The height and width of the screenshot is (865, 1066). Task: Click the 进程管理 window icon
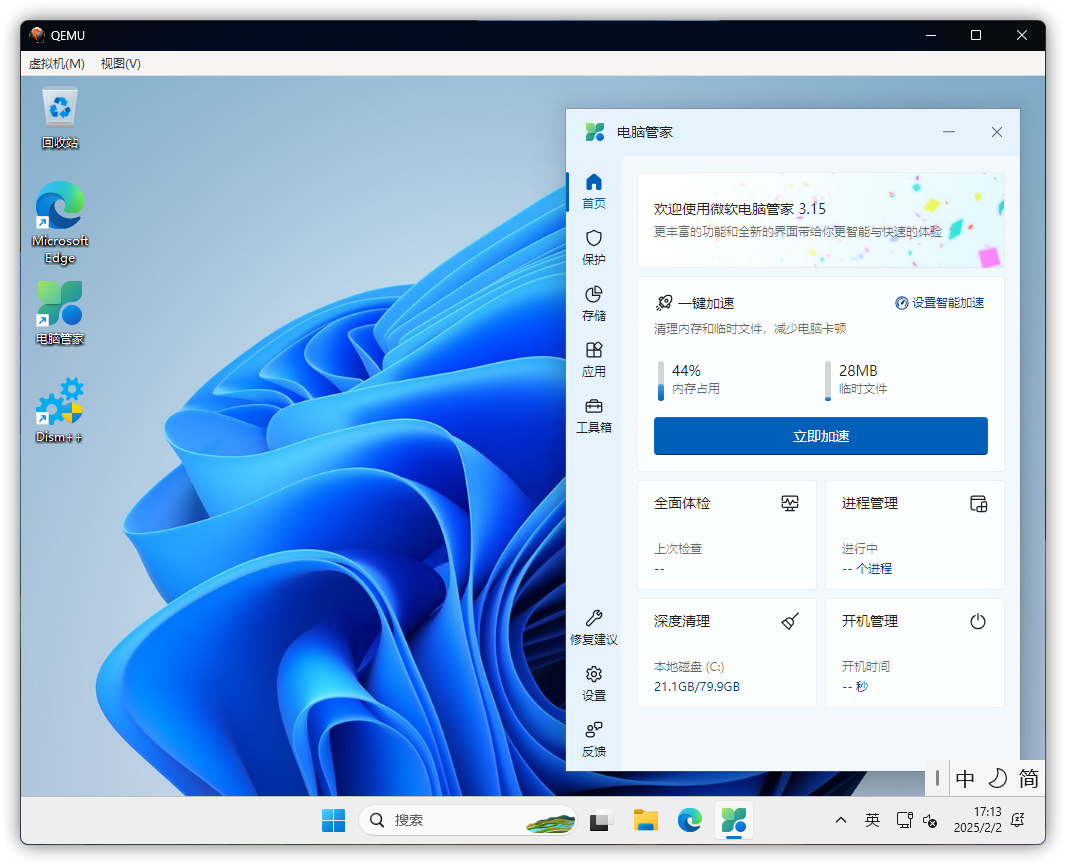point(978,503)
